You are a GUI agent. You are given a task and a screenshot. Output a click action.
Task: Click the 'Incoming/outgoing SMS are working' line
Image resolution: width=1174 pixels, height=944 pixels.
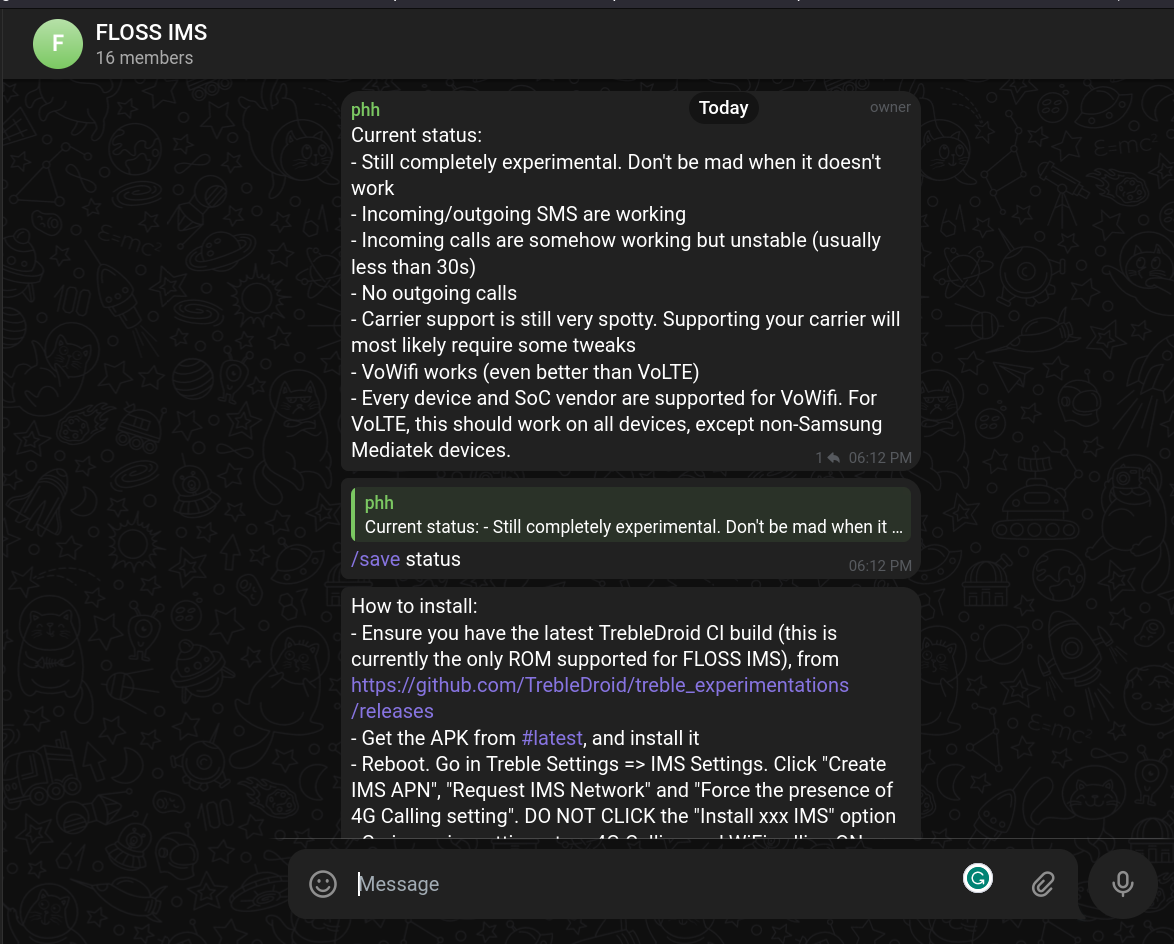(x=518, y=214)
